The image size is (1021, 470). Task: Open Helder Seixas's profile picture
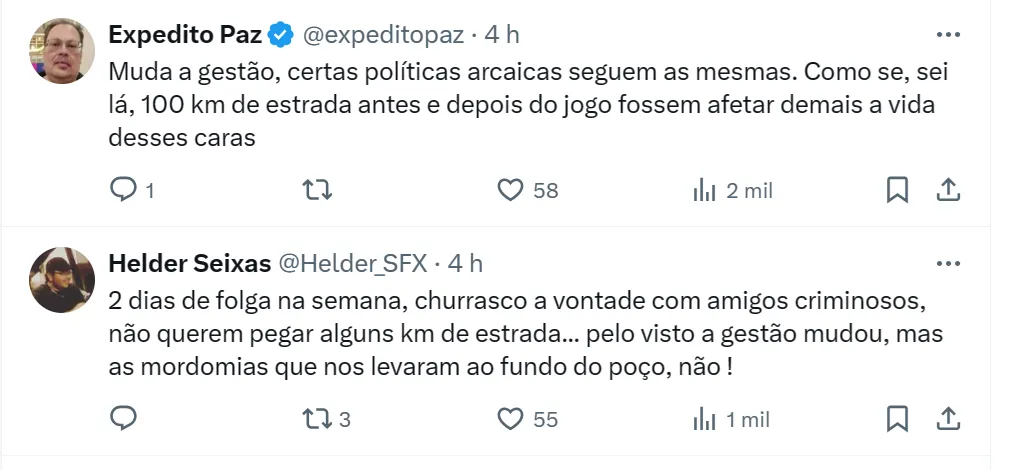pos(62,280)
